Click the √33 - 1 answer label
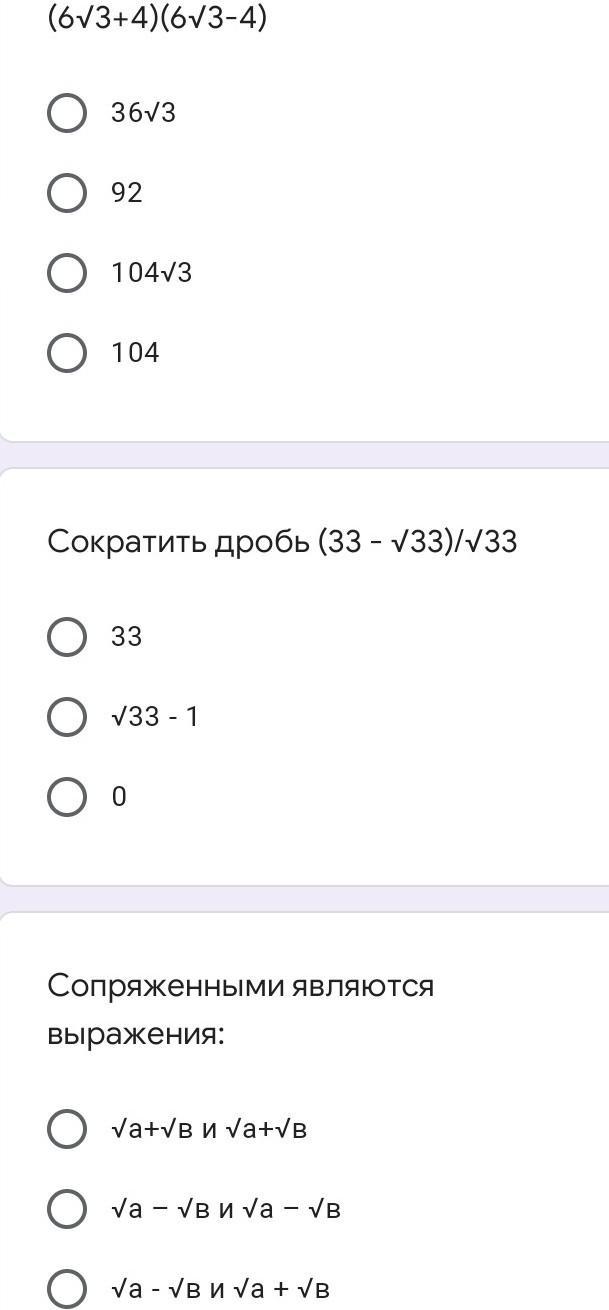 click(155, 717)
